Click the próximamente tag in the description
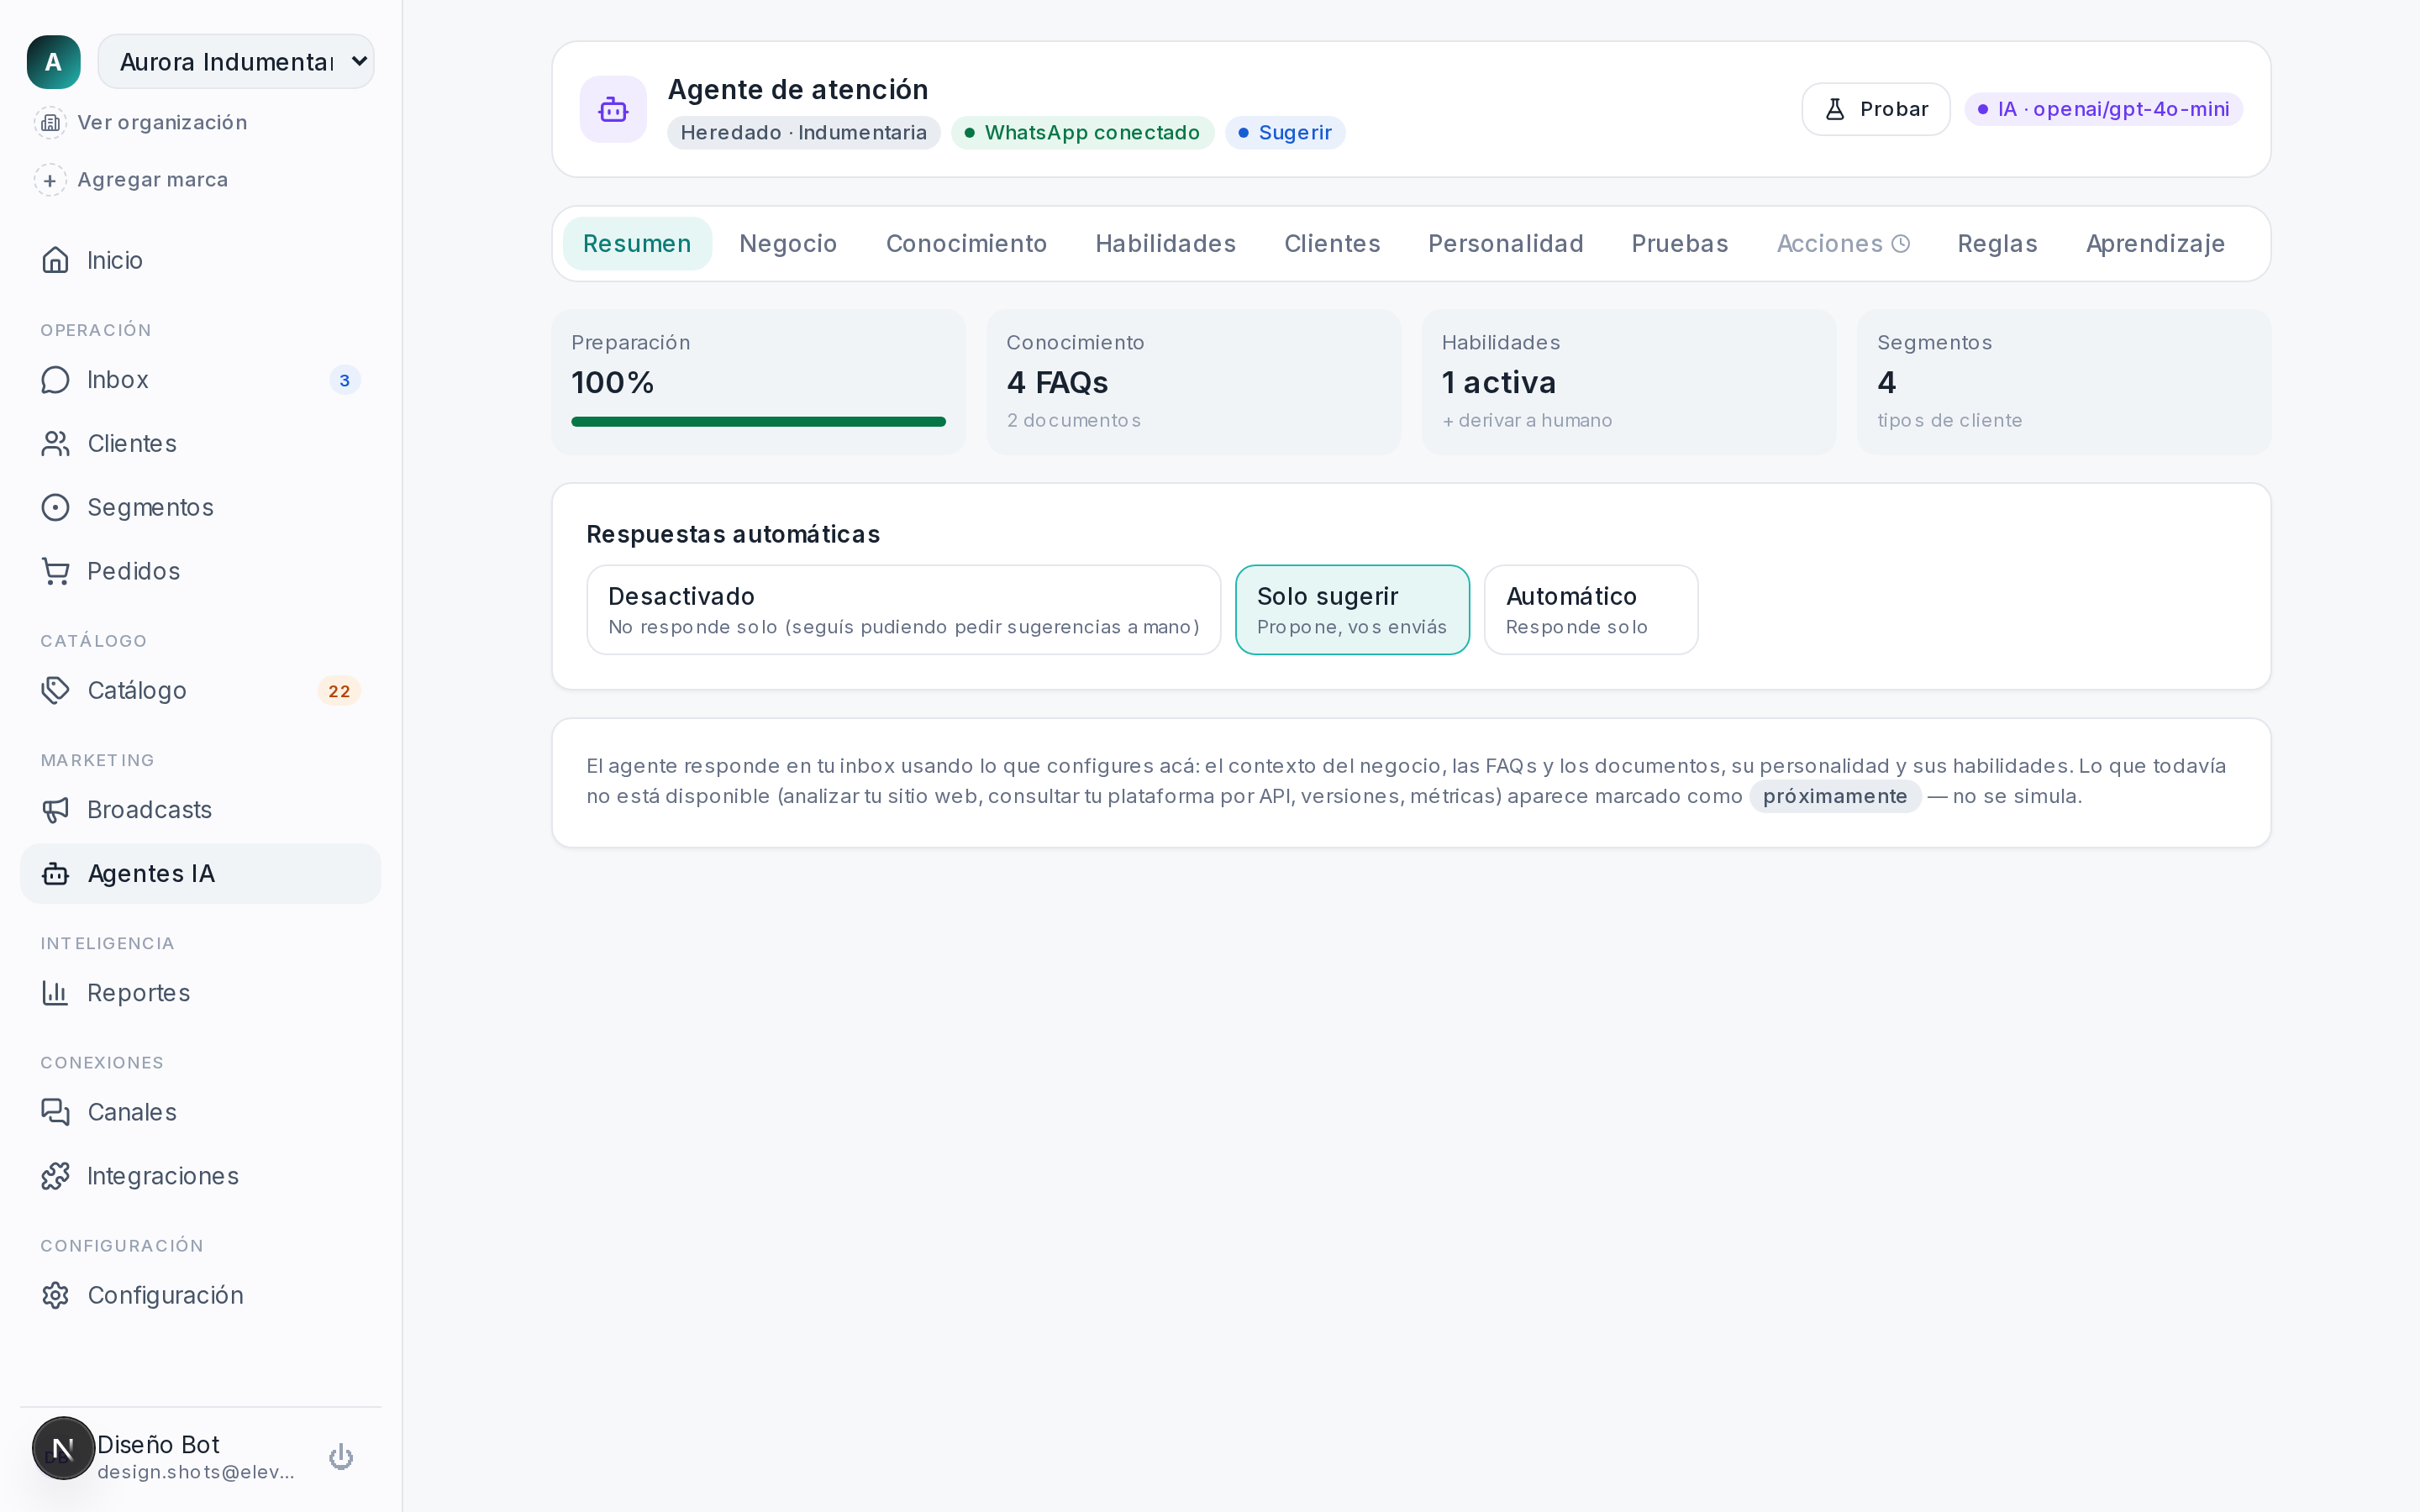This screenshot has width=2420, height=1512. 1835,797
